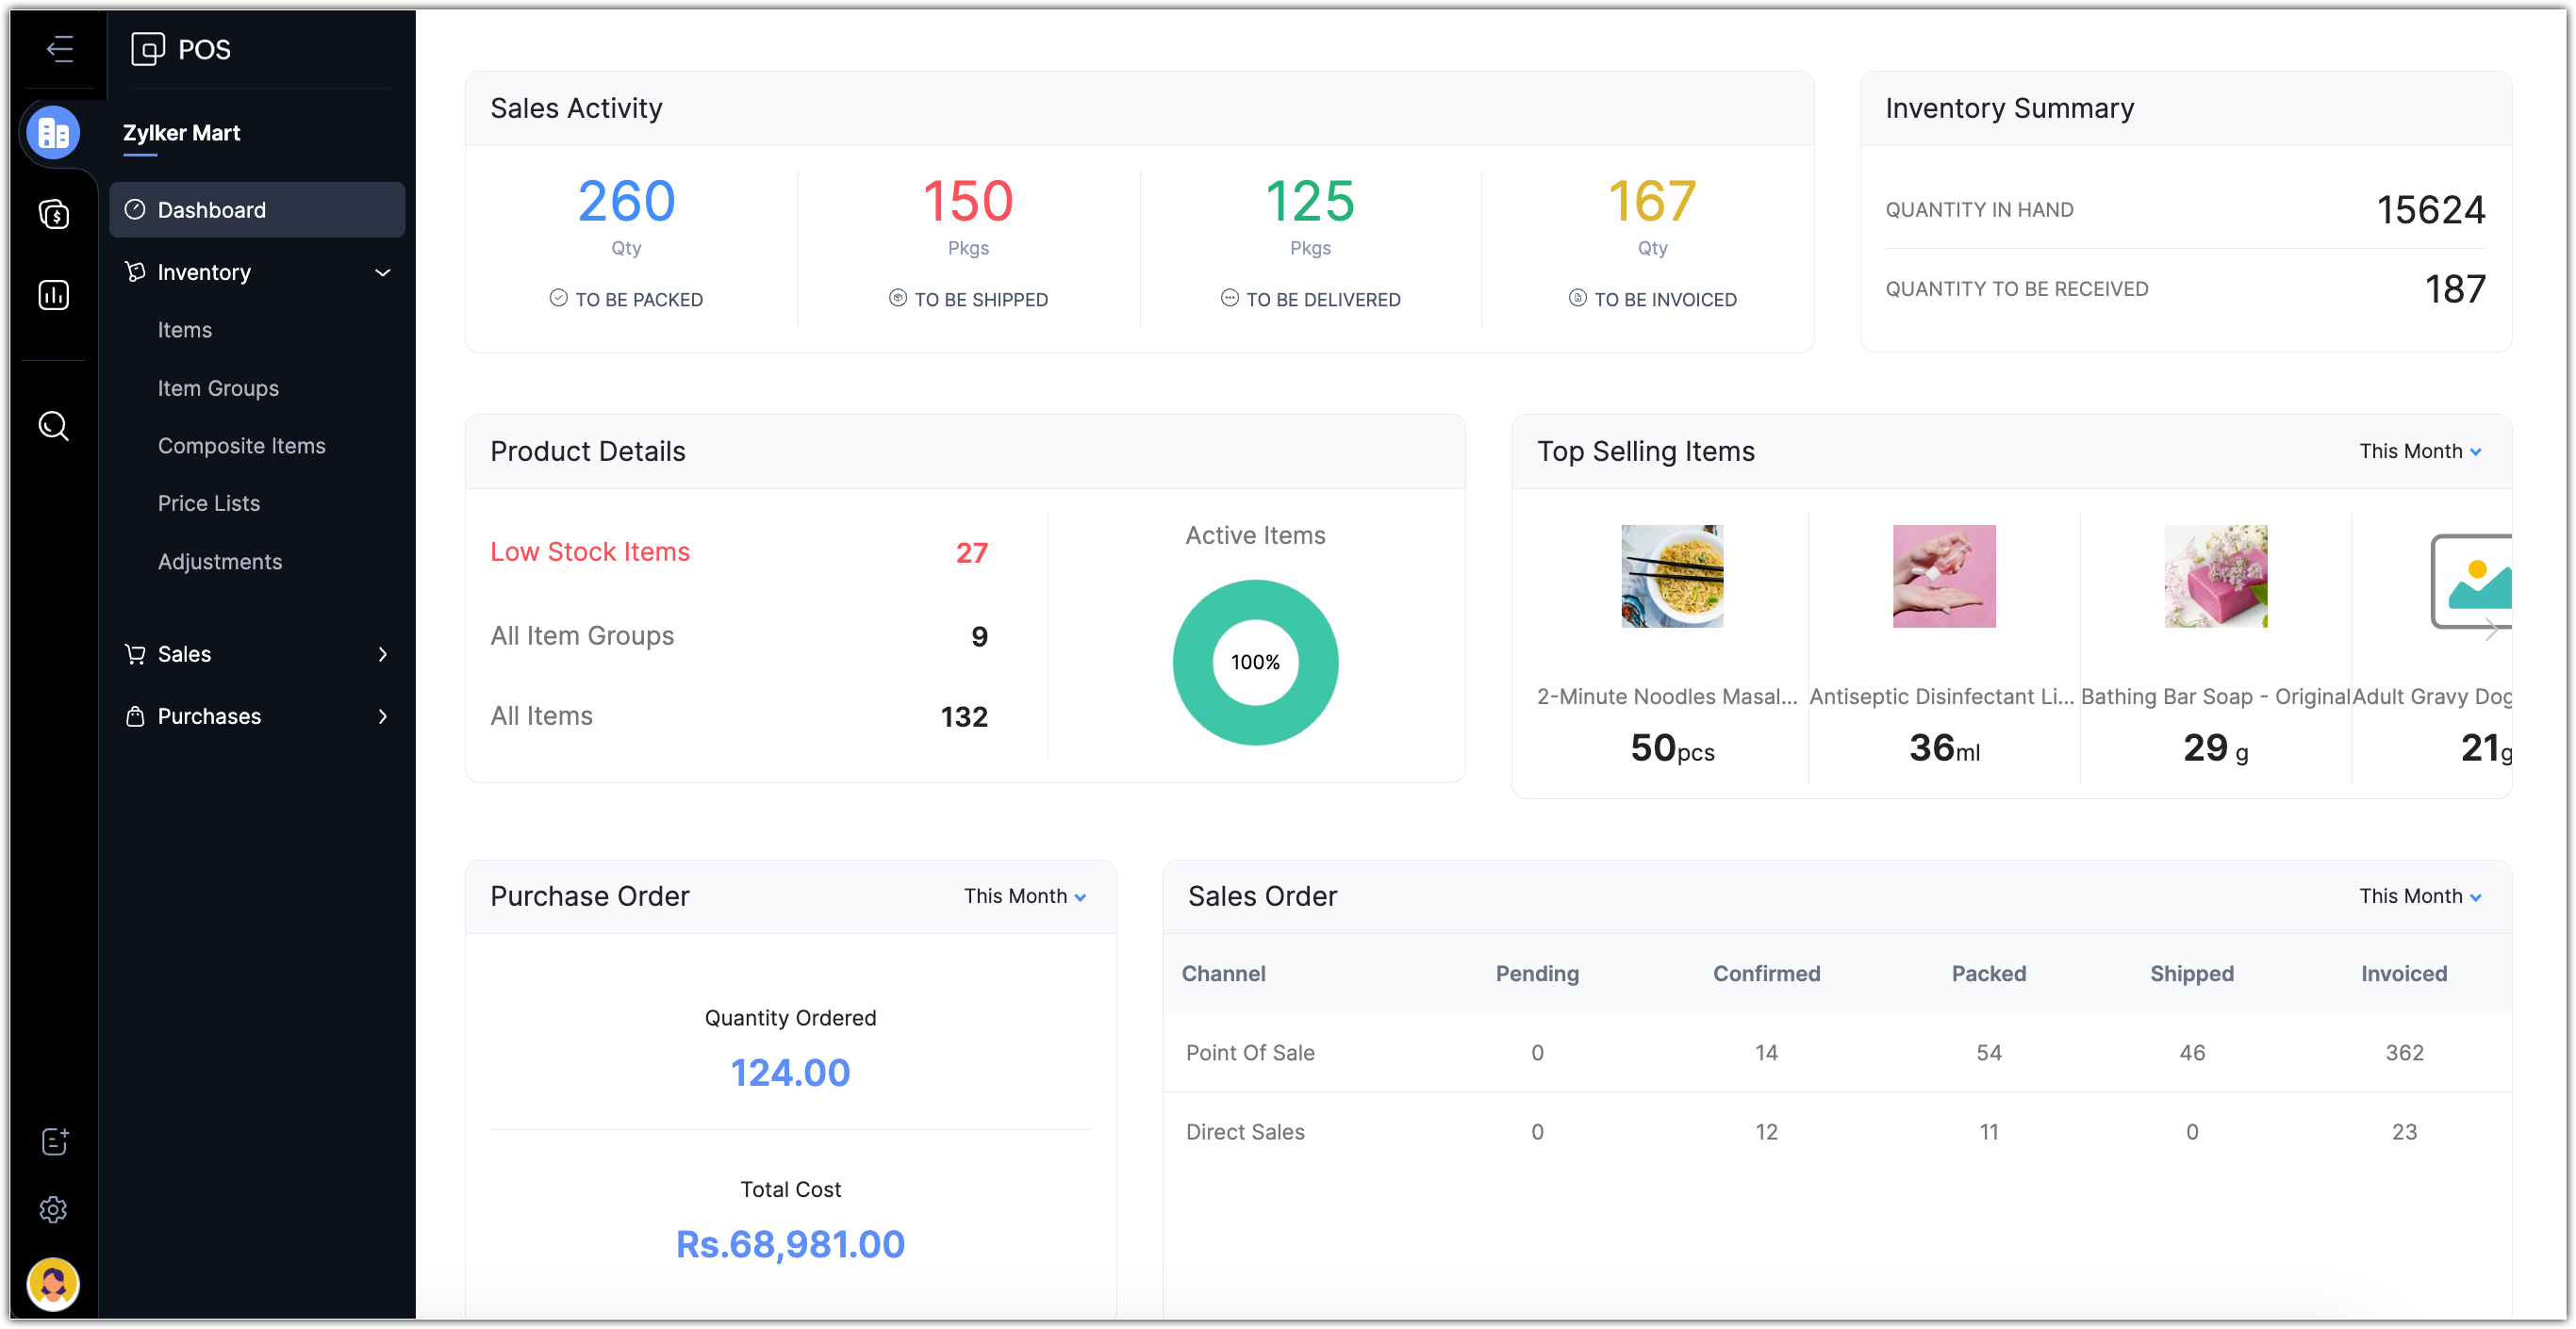Click the blue store icon in the rail
The height and width of the screenshot is (1329, 2576).
(x=53, y=133)
